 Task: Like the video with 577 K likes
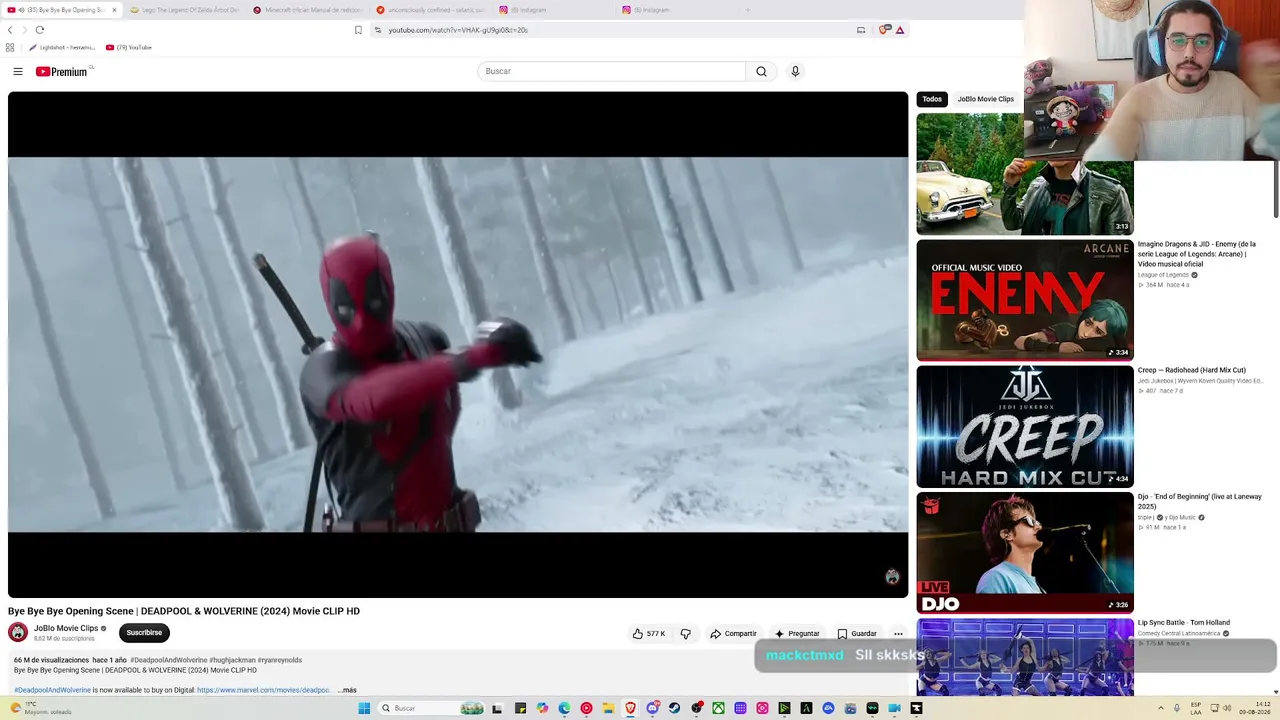(649, 633)
